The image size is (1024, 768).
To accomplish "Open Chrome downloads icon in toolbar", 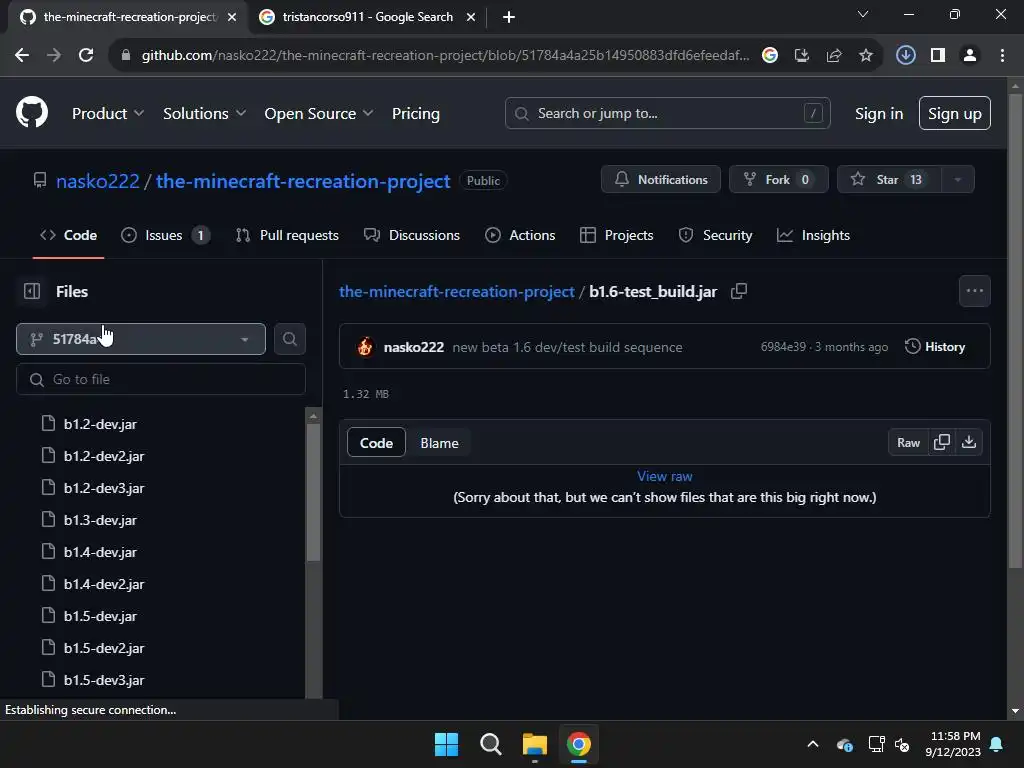I will 905,55.
